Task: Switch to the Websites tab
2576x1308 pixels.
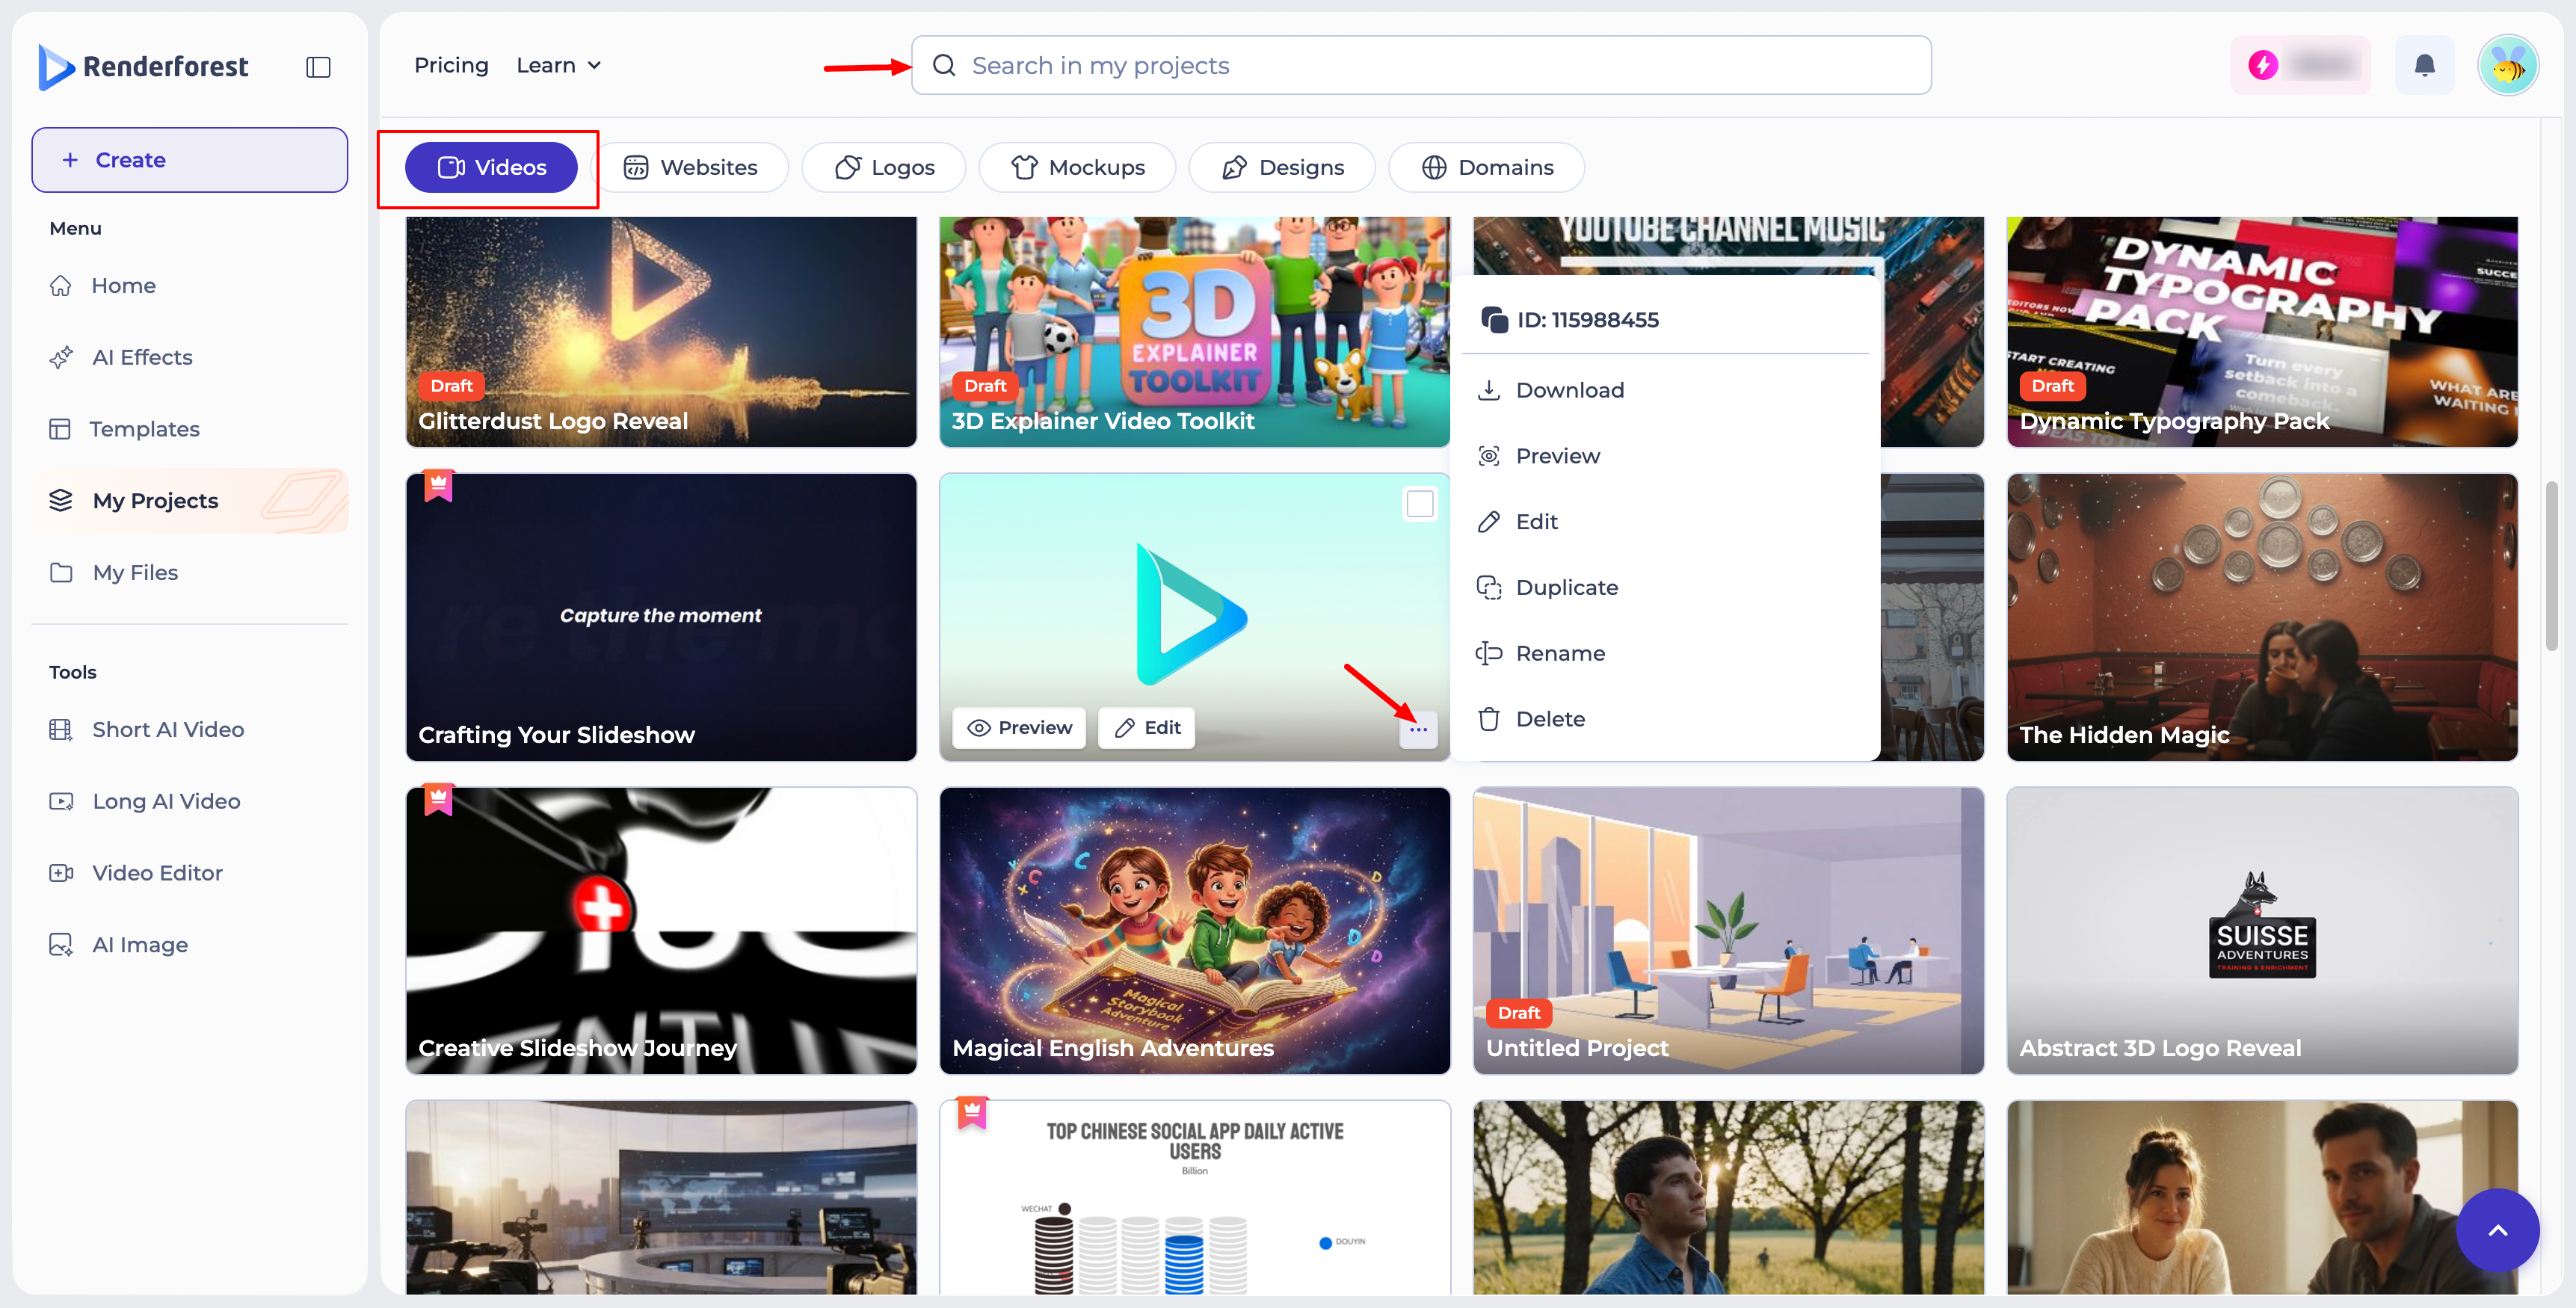Action: click(x=690, y=167)
